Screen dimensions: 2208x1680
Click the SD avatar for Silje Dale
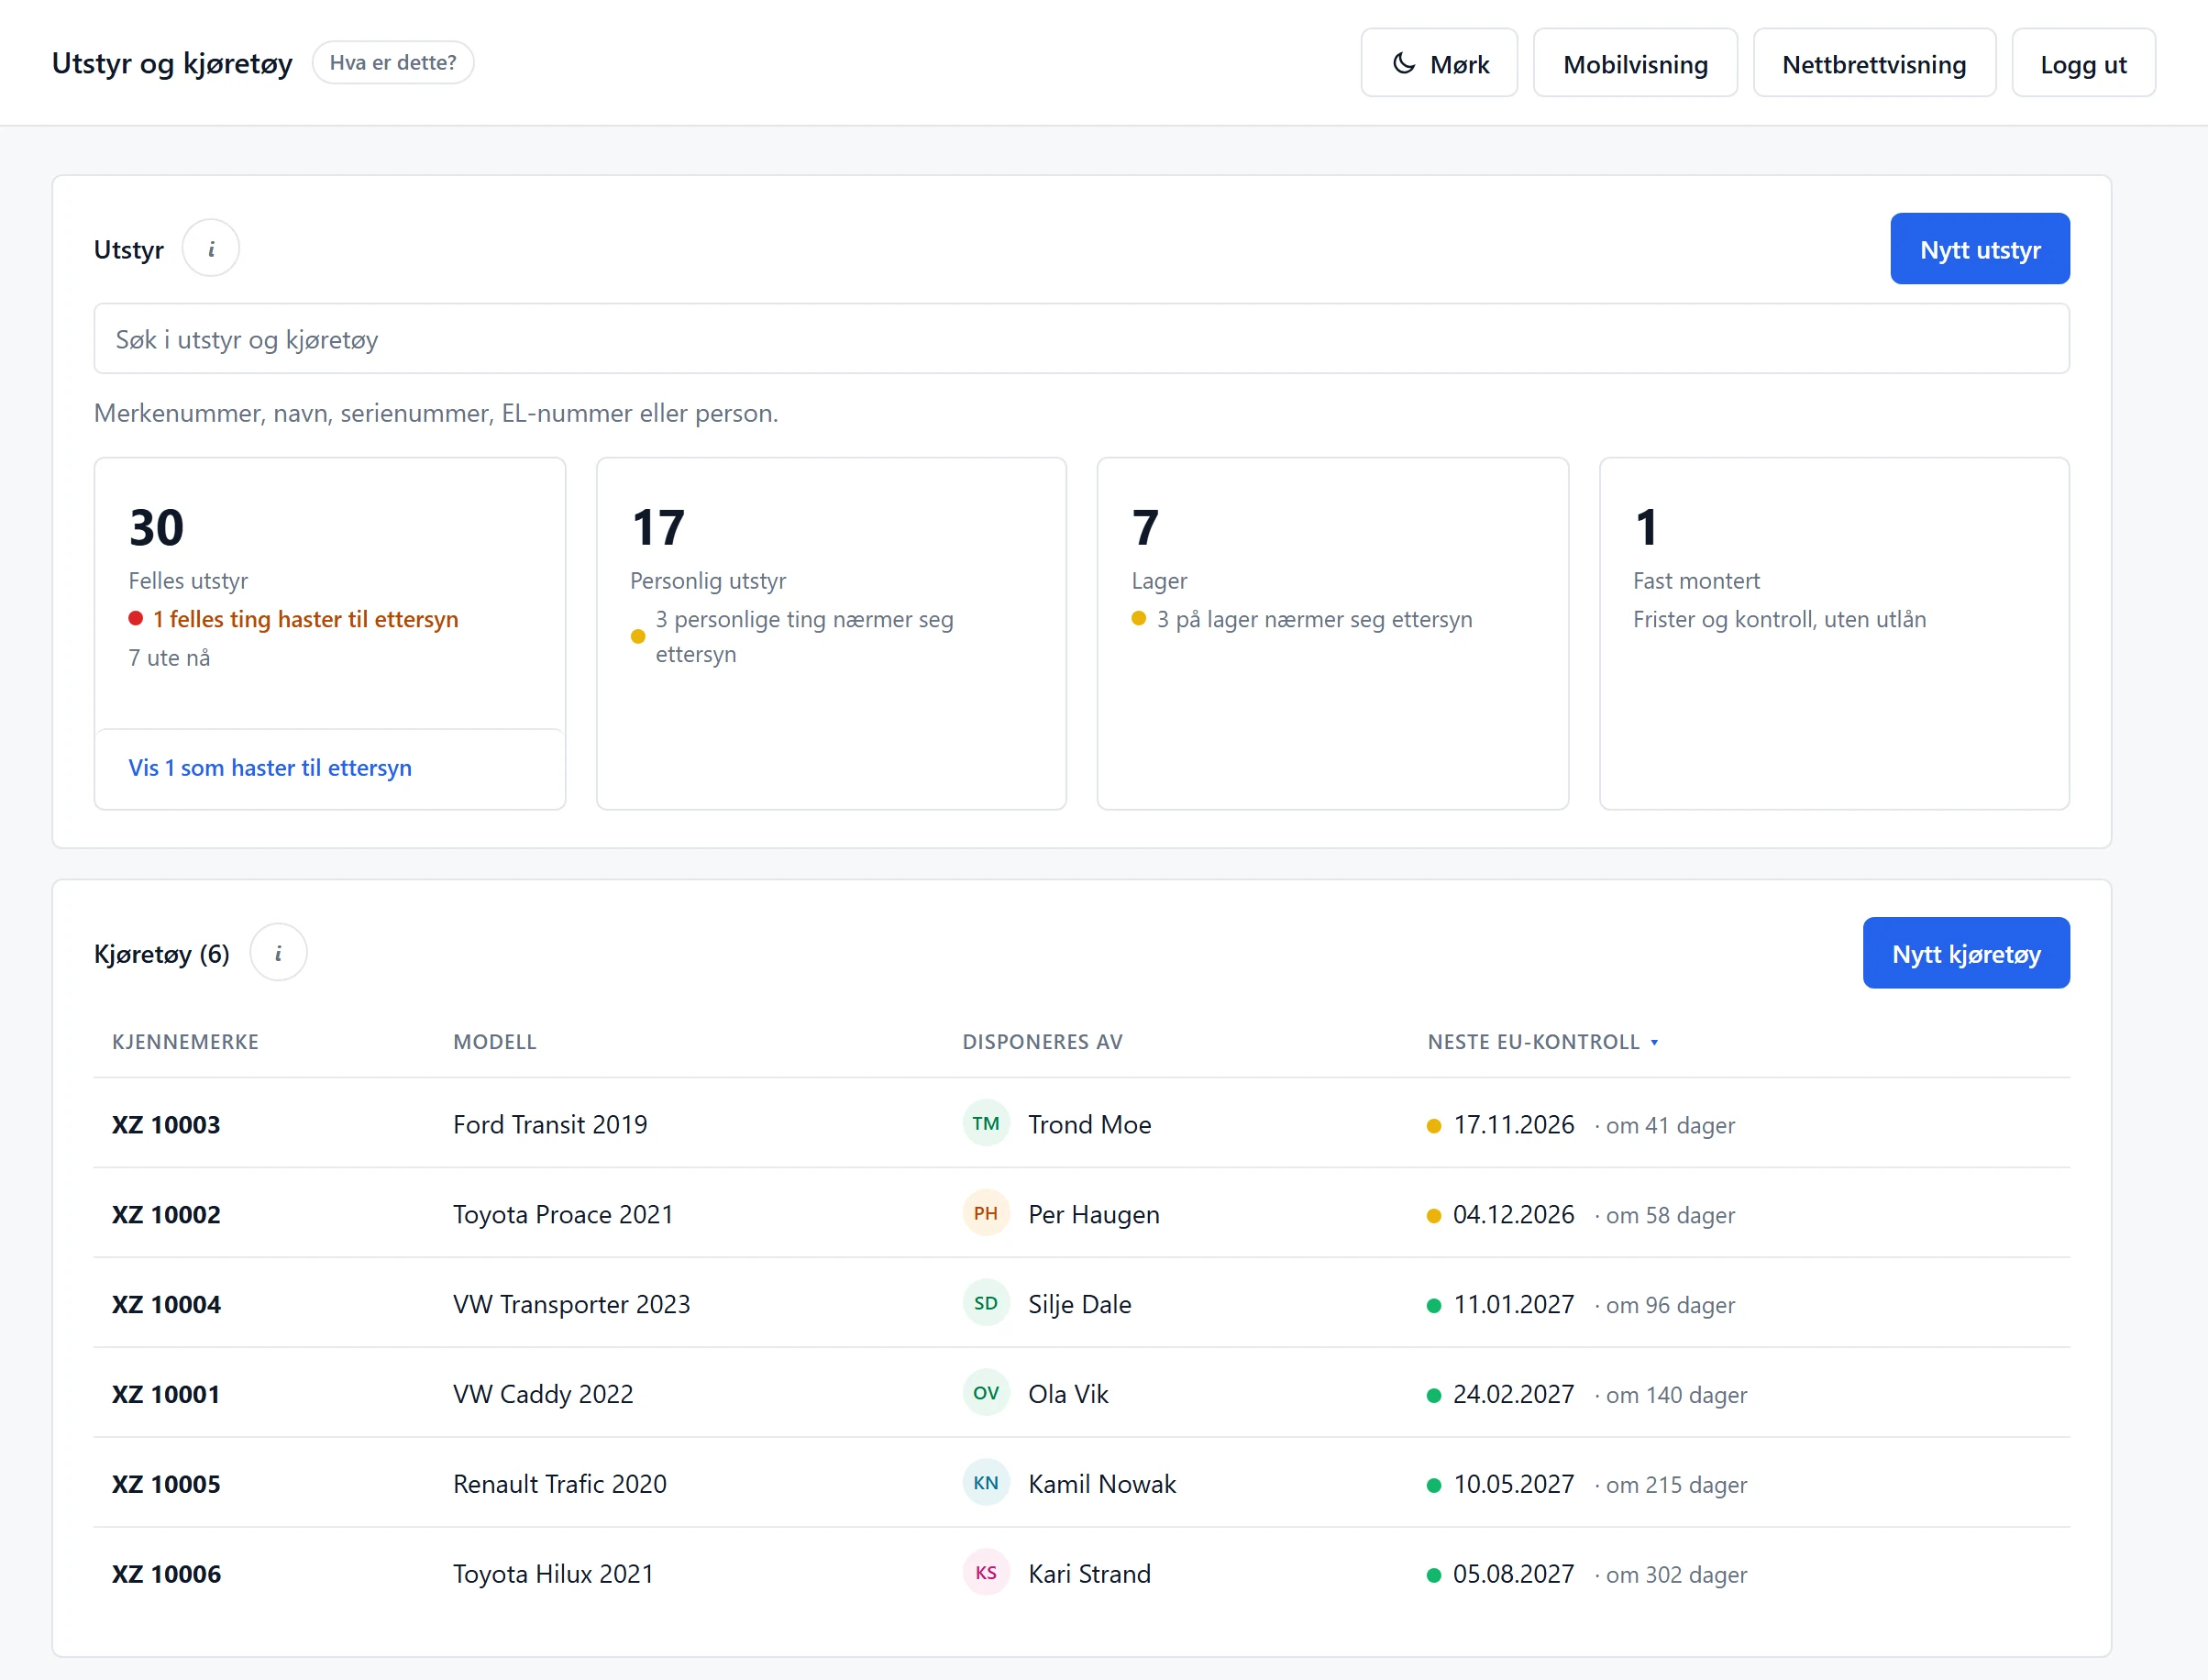[986, 1304]
